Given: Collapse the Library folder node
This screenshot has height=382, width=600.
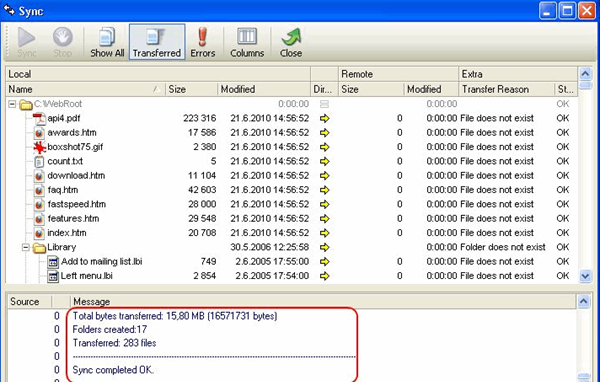Looking at the screenshot, I should coord(26,248).
